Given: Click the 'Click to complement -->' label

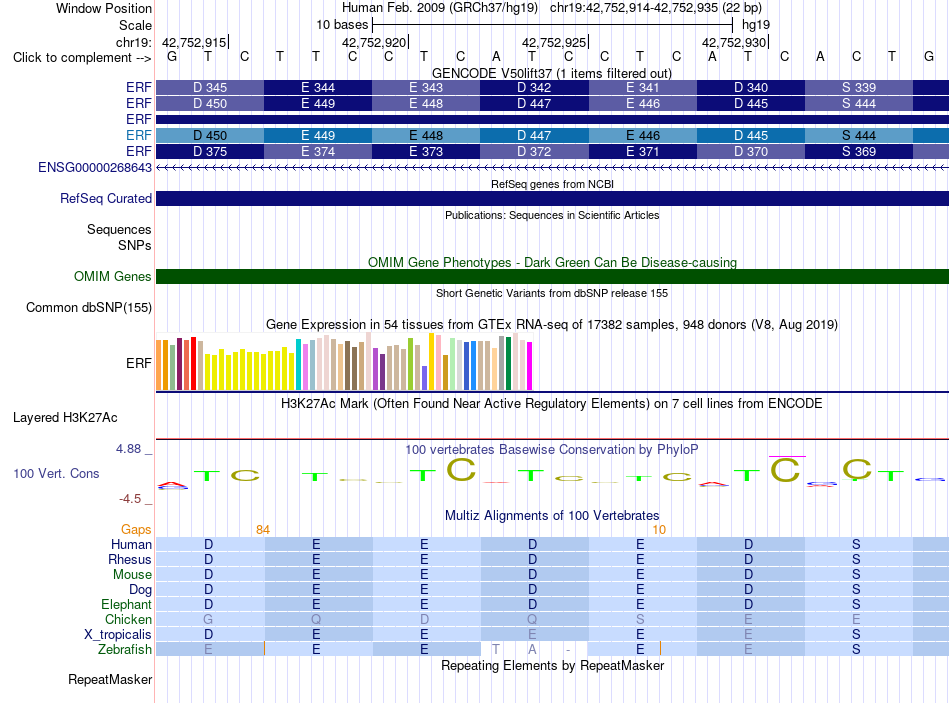Looking at the screenshot, I should point(82,58).
